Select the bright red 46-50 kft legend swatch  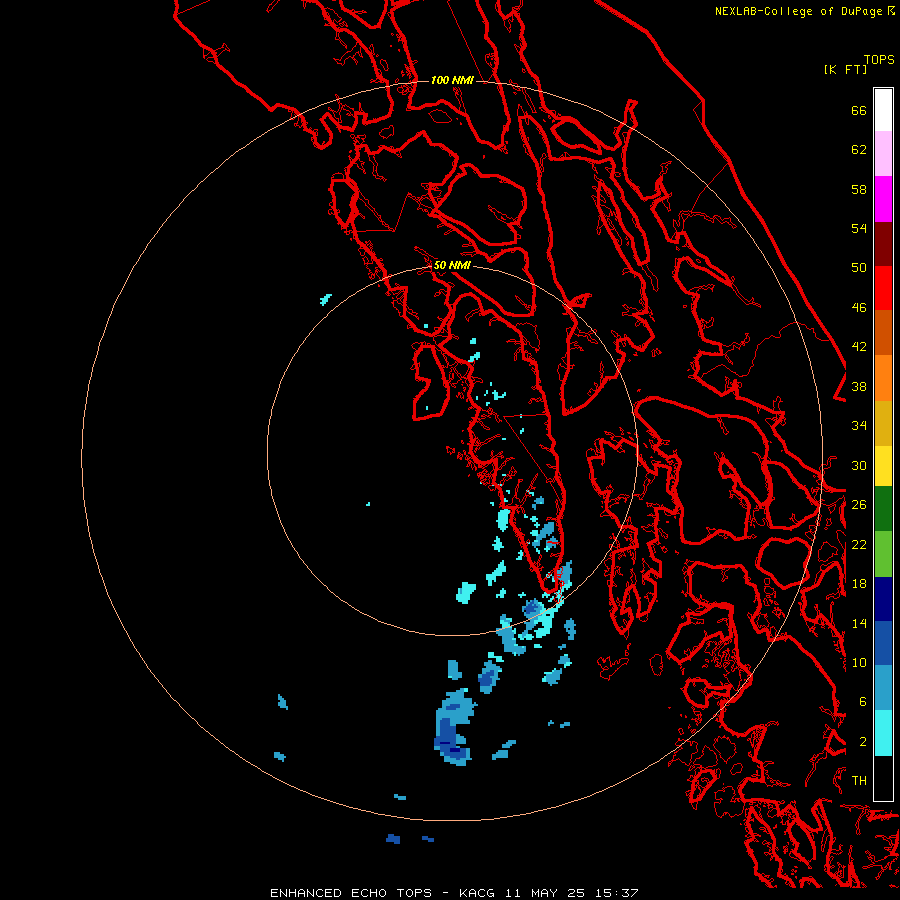883,288
